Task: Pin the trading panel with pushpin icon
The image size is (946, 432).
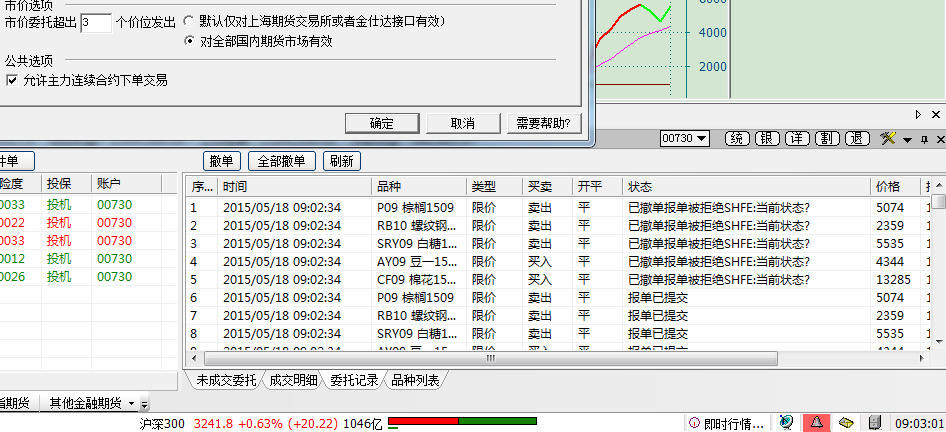Action: point(923,139)
